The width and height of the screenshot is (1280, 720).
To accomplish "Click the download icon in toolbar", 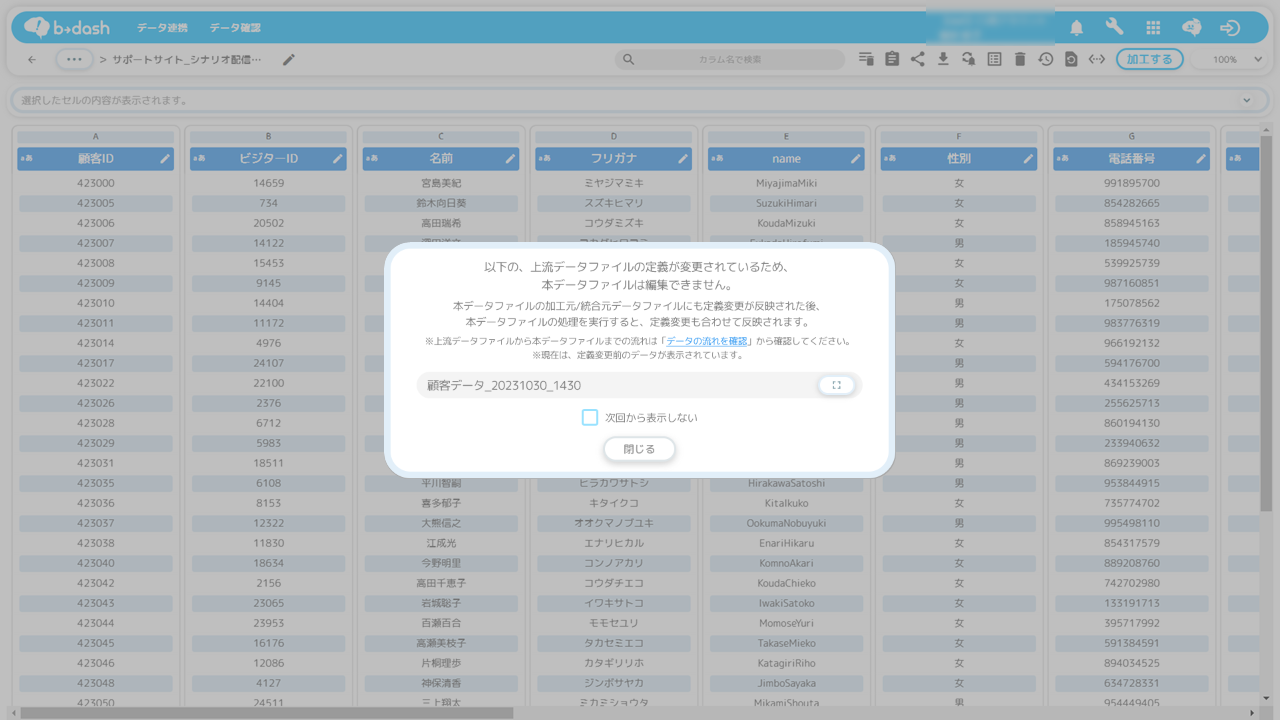I will point(943,59).
